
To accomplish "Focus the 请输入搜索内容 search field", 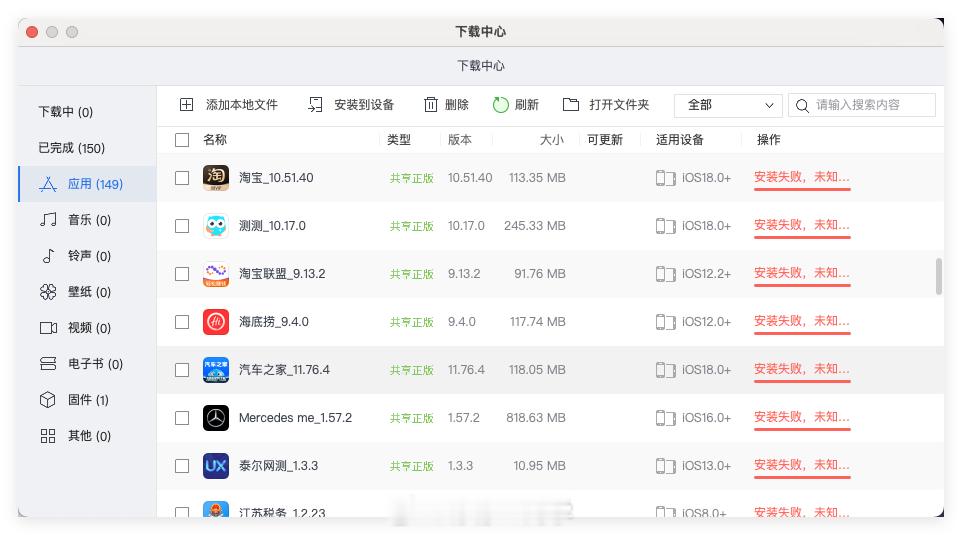I will click(862, 106).
